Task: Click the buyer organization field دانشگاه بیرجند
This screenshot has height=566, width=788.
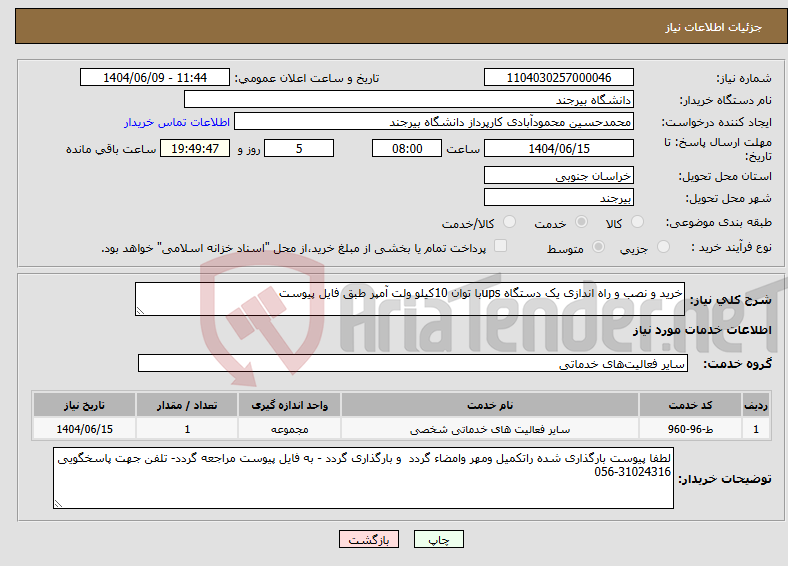Action: pos(409,100)
